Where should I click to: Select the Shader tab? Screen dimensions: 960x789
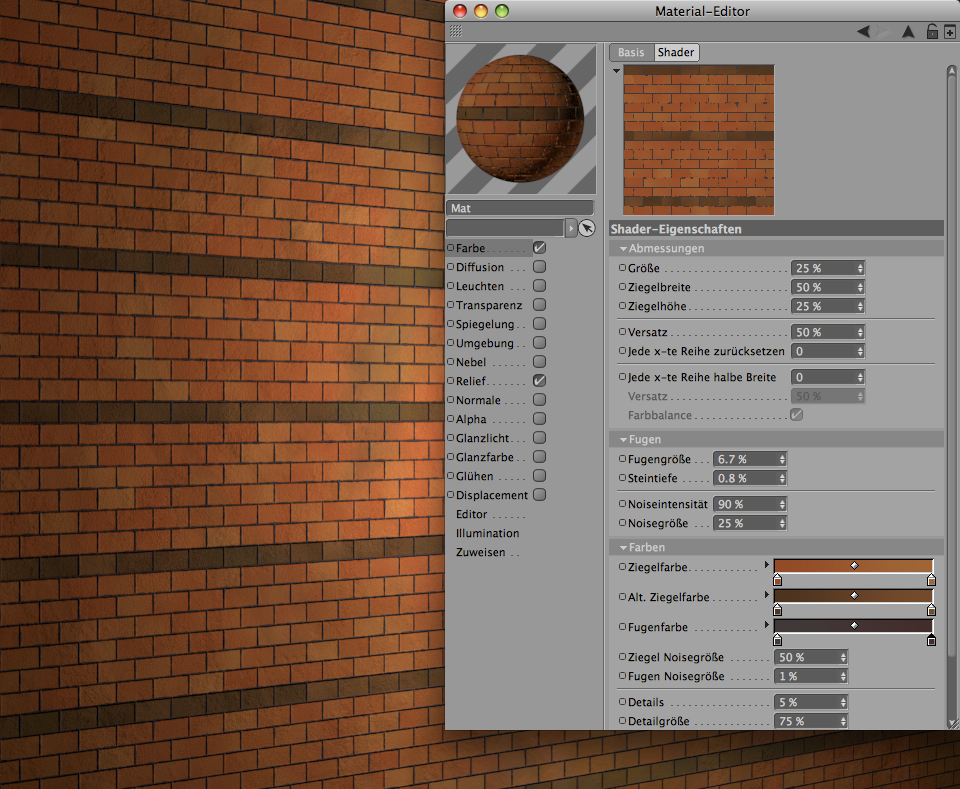pyautogui.click(x=676, y=52)
